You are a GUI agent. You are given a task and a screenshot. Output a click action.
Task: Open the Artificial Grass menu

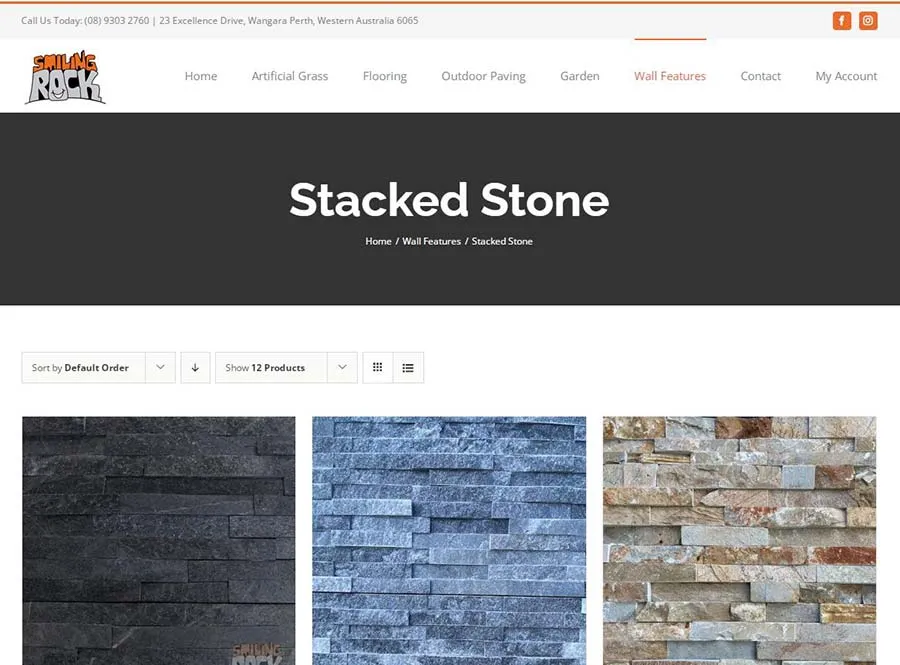point(290,76)
